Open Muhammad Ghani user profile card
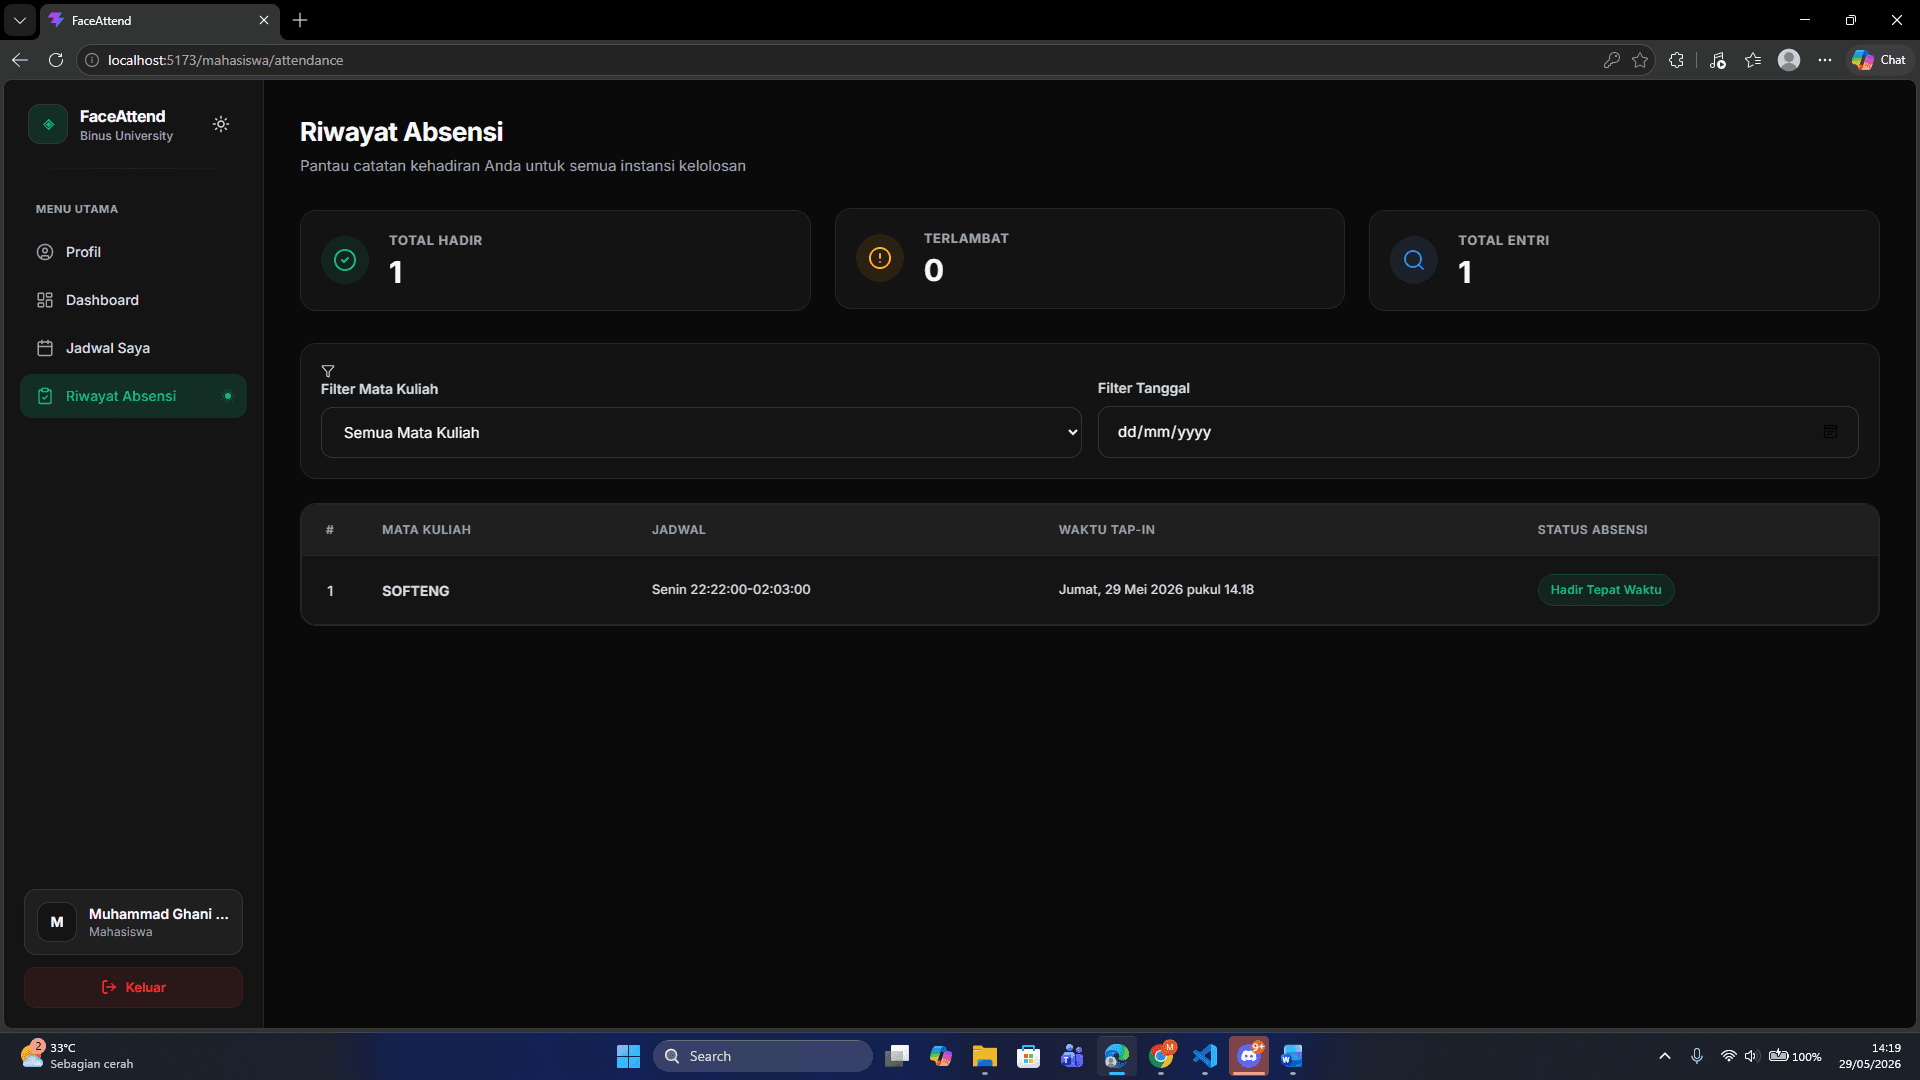This screenshot has height=1080, width=1920. tap(133, 922)
